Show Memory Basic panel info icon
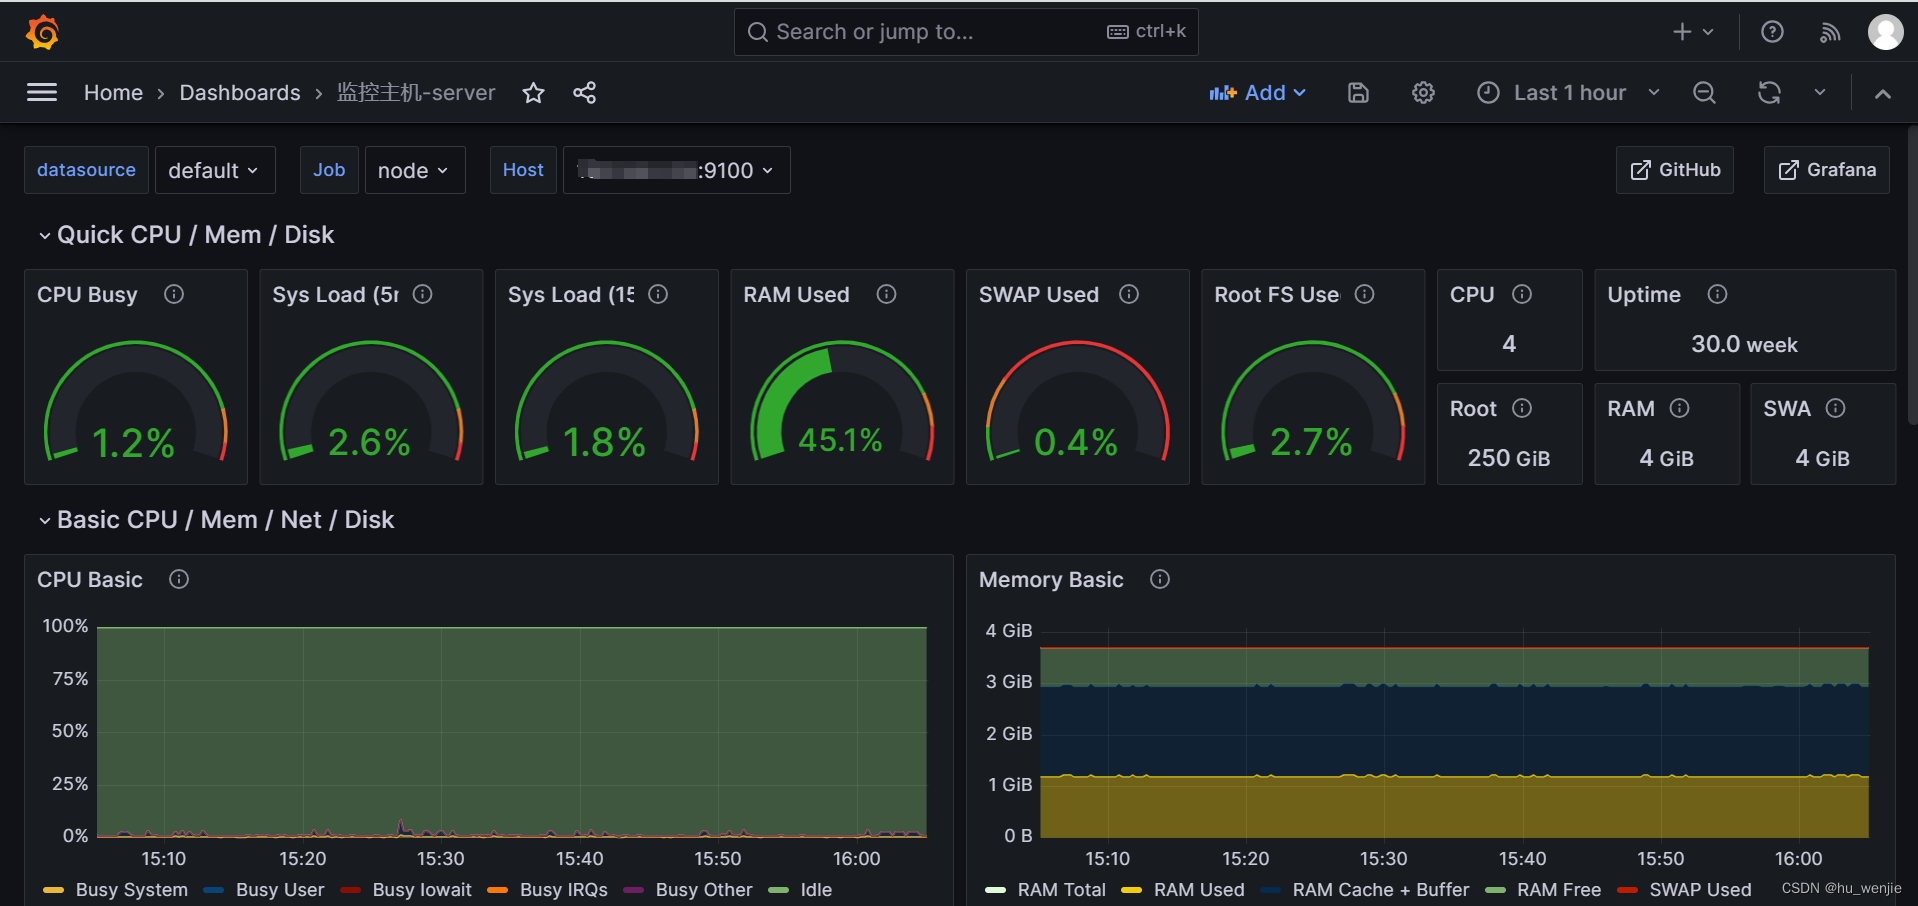Image resolution: width=1918 pixels, height=906 pixels. coord(1160,579)
